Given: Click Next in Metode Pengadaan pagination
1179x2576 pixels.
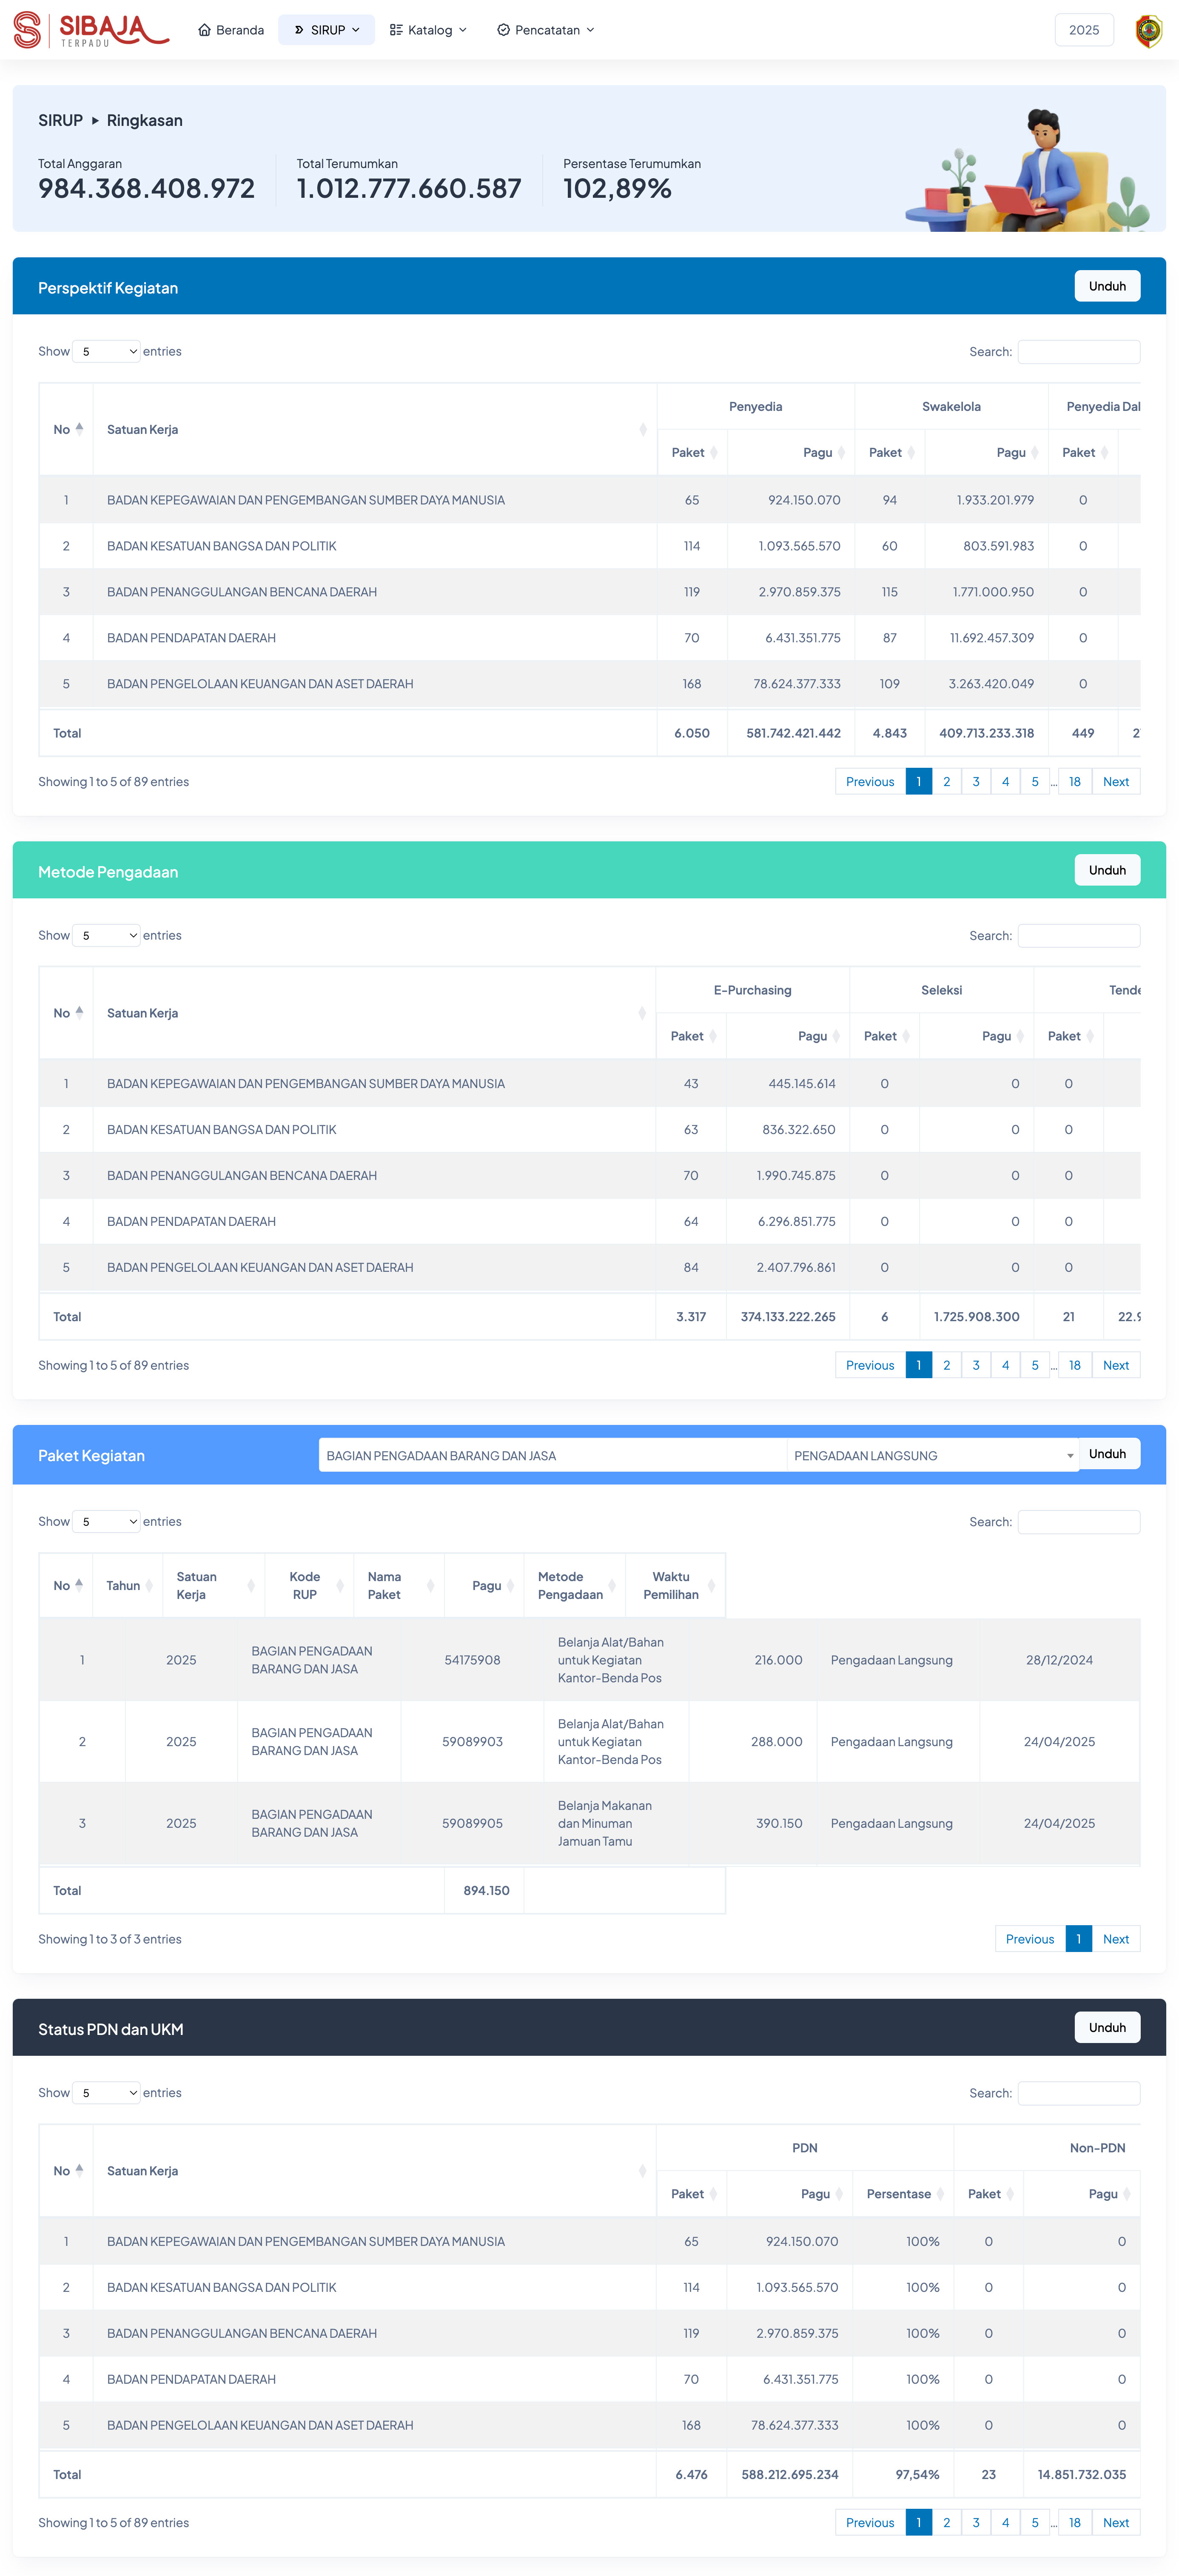Looking at the screenshot, I should pyautogui.click(x=1116, y=1365).
